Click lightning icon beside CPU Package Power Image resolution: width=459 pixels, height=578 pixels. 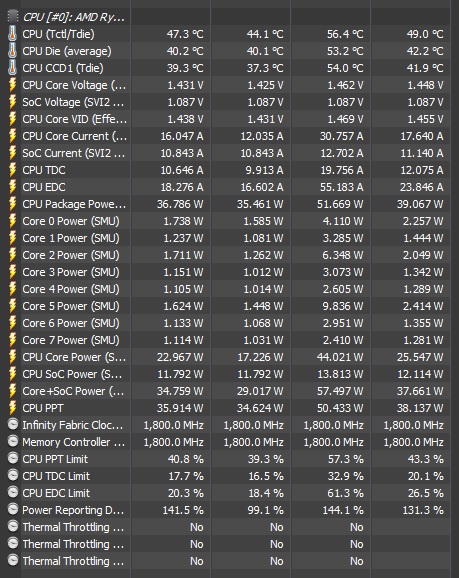pos(13,203)
